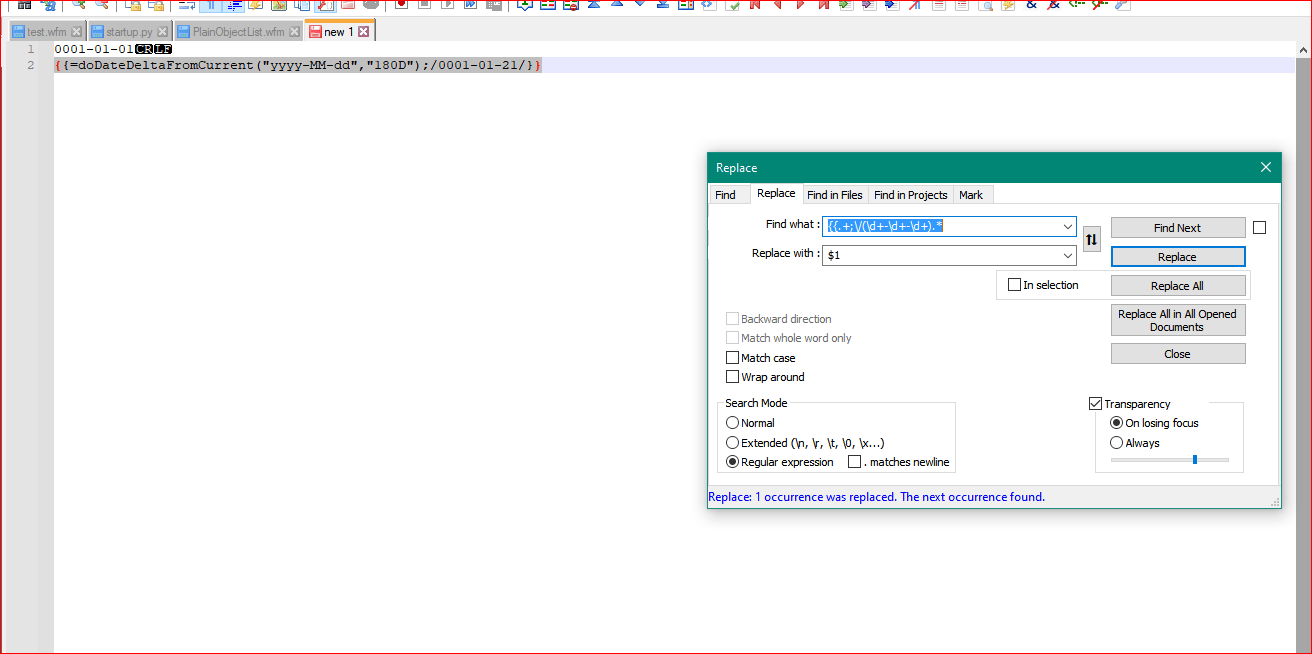Click the Find Next button

1177,227
